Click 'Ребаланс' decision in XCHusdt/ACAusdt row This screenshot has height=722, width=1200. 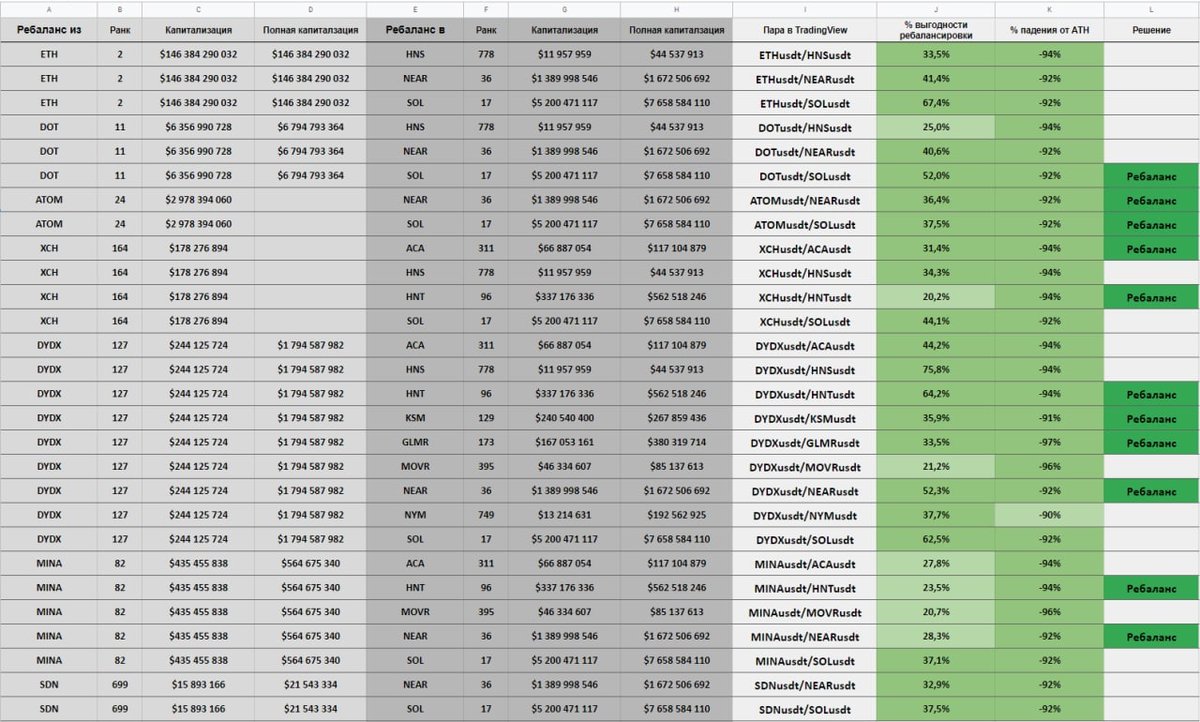(1151, 248)
